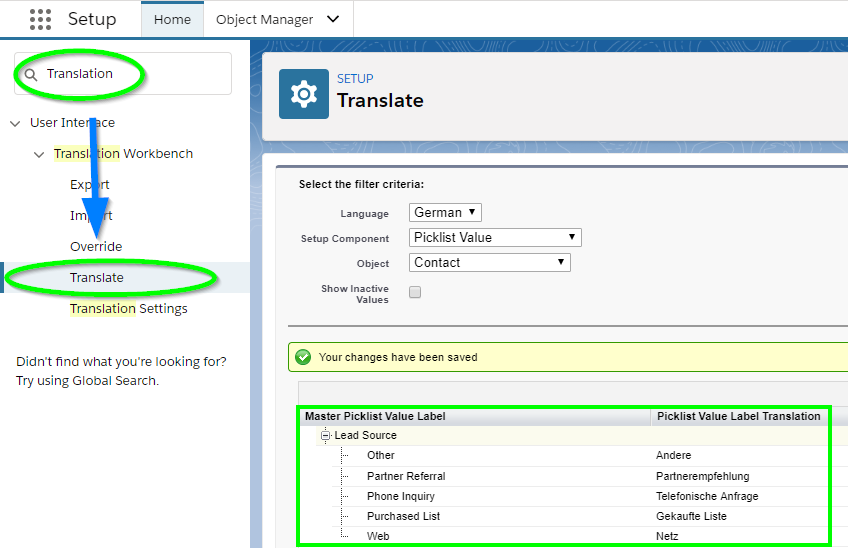The image size is (848, 548).
Task: Collapse Lead Source tree node
Action: coord(325,435)
